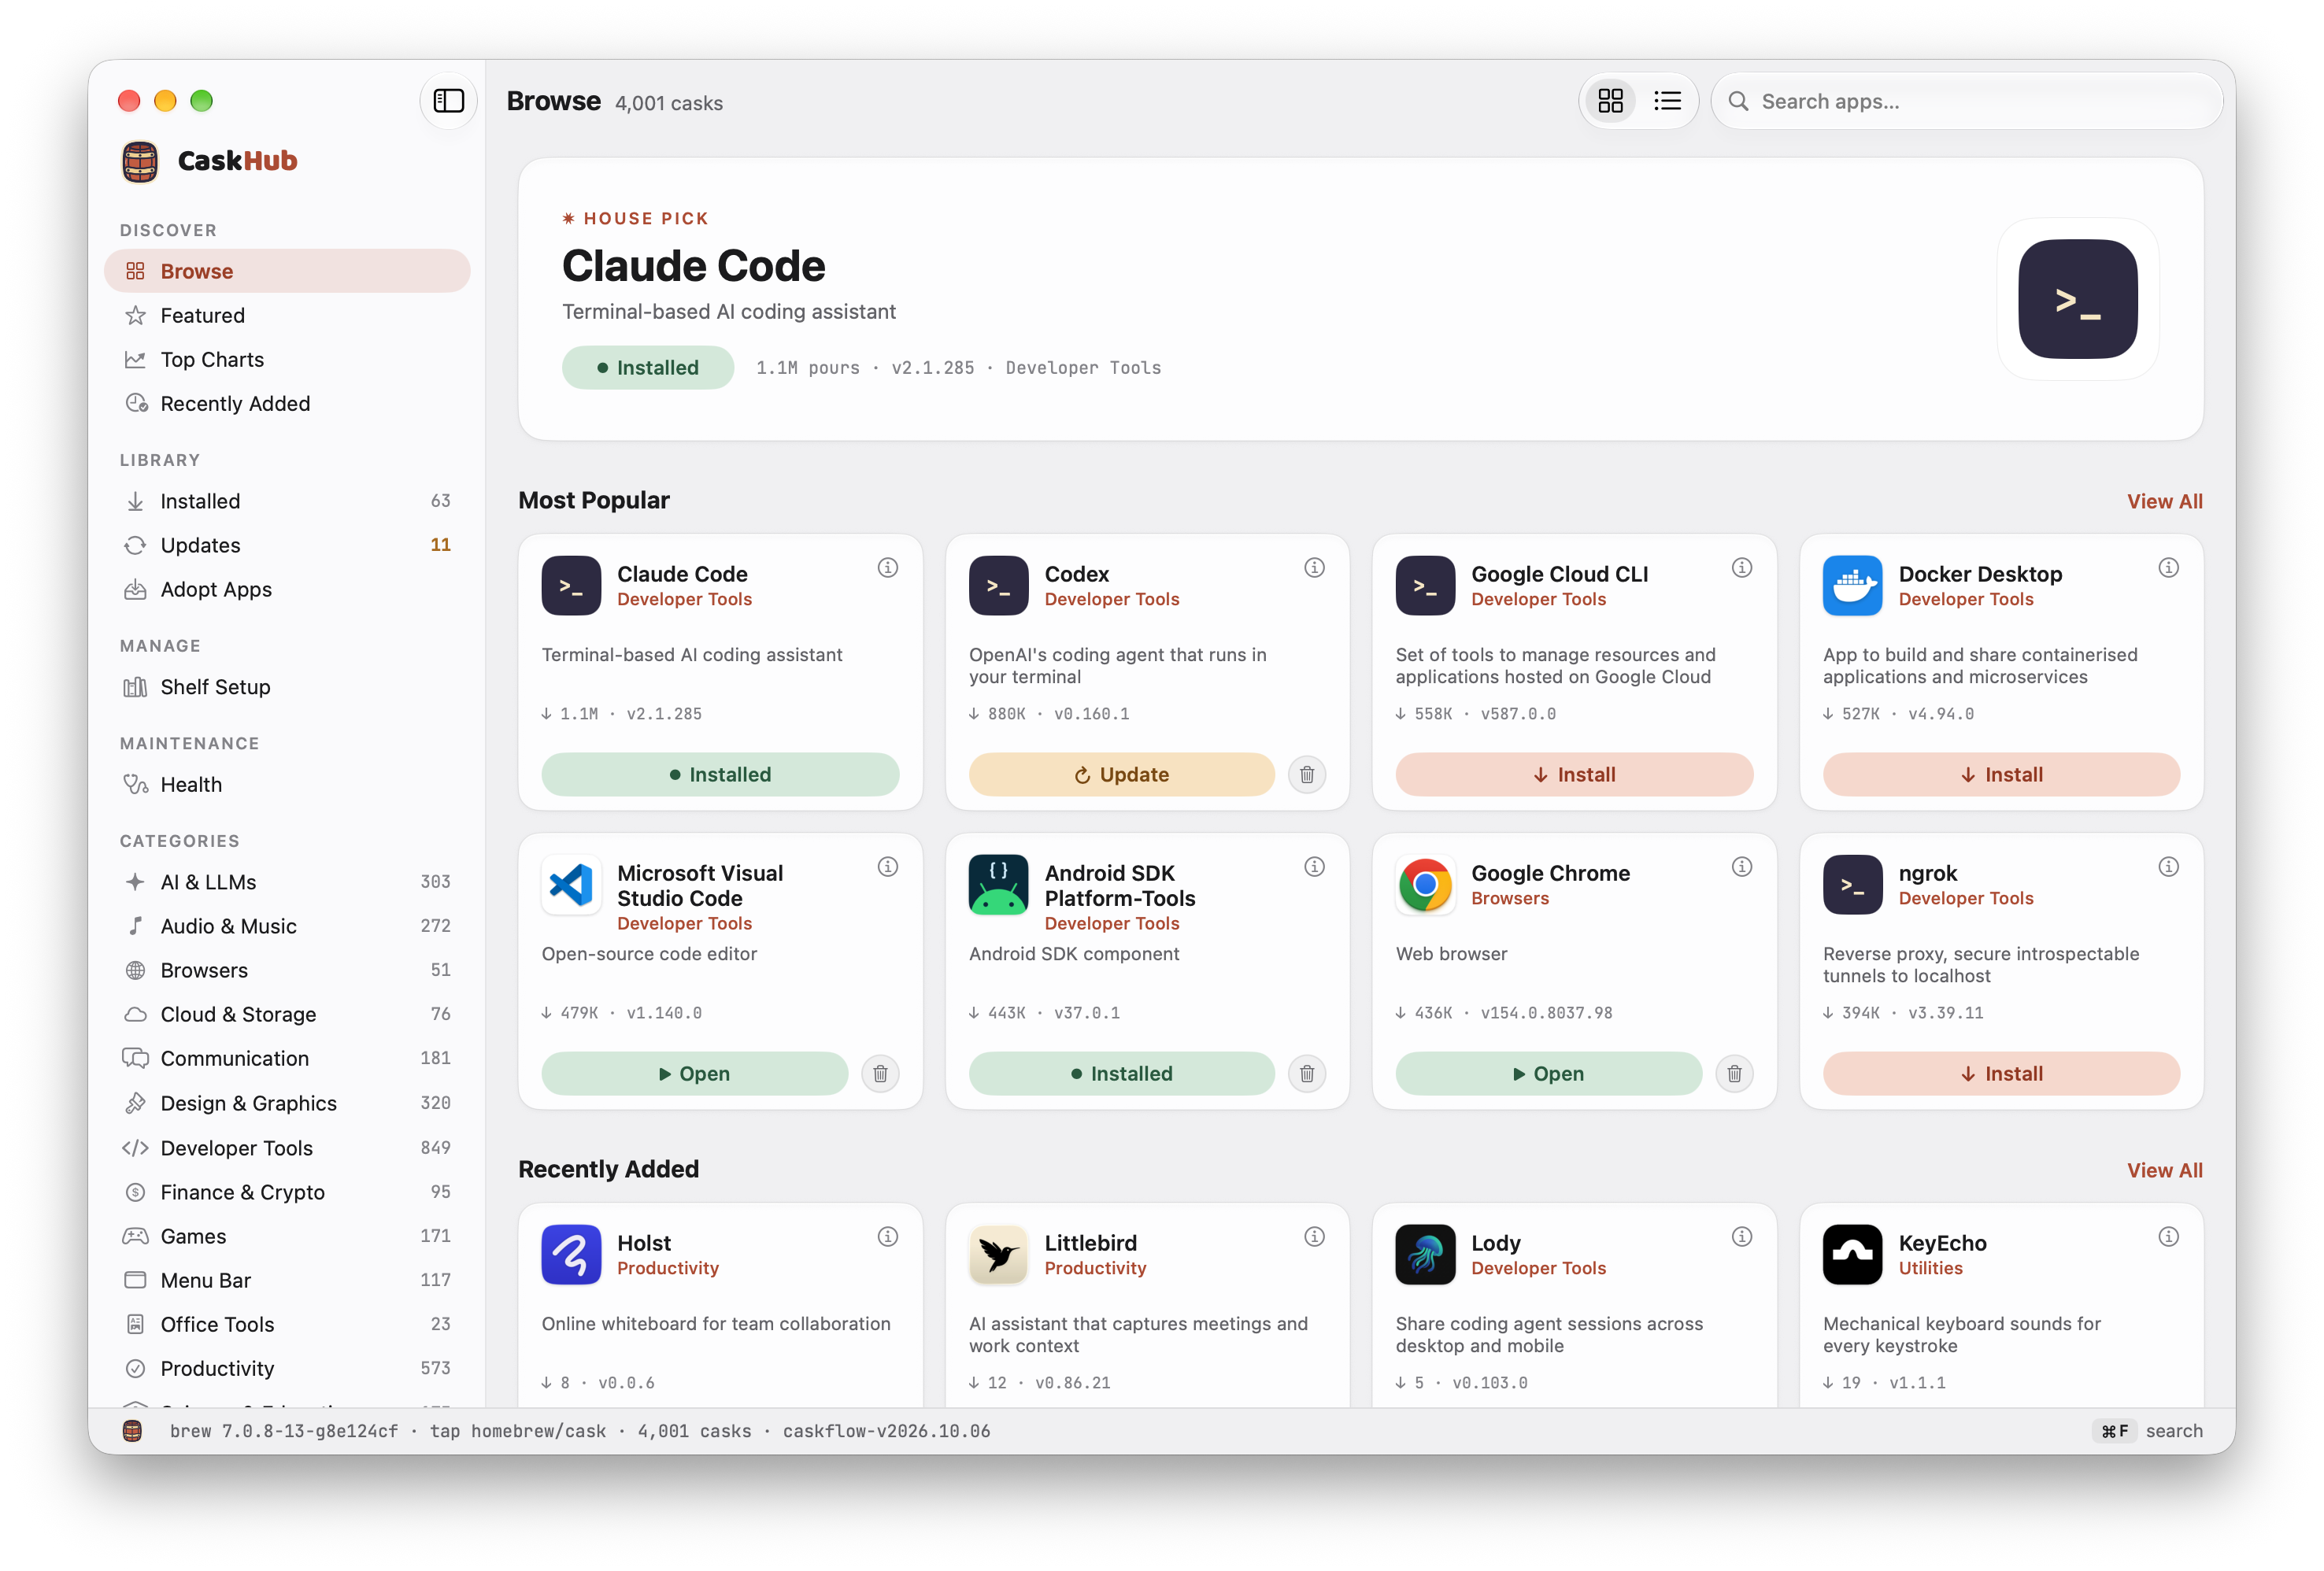
Task: Switch to grid view layout
Action: (1610, 101)
